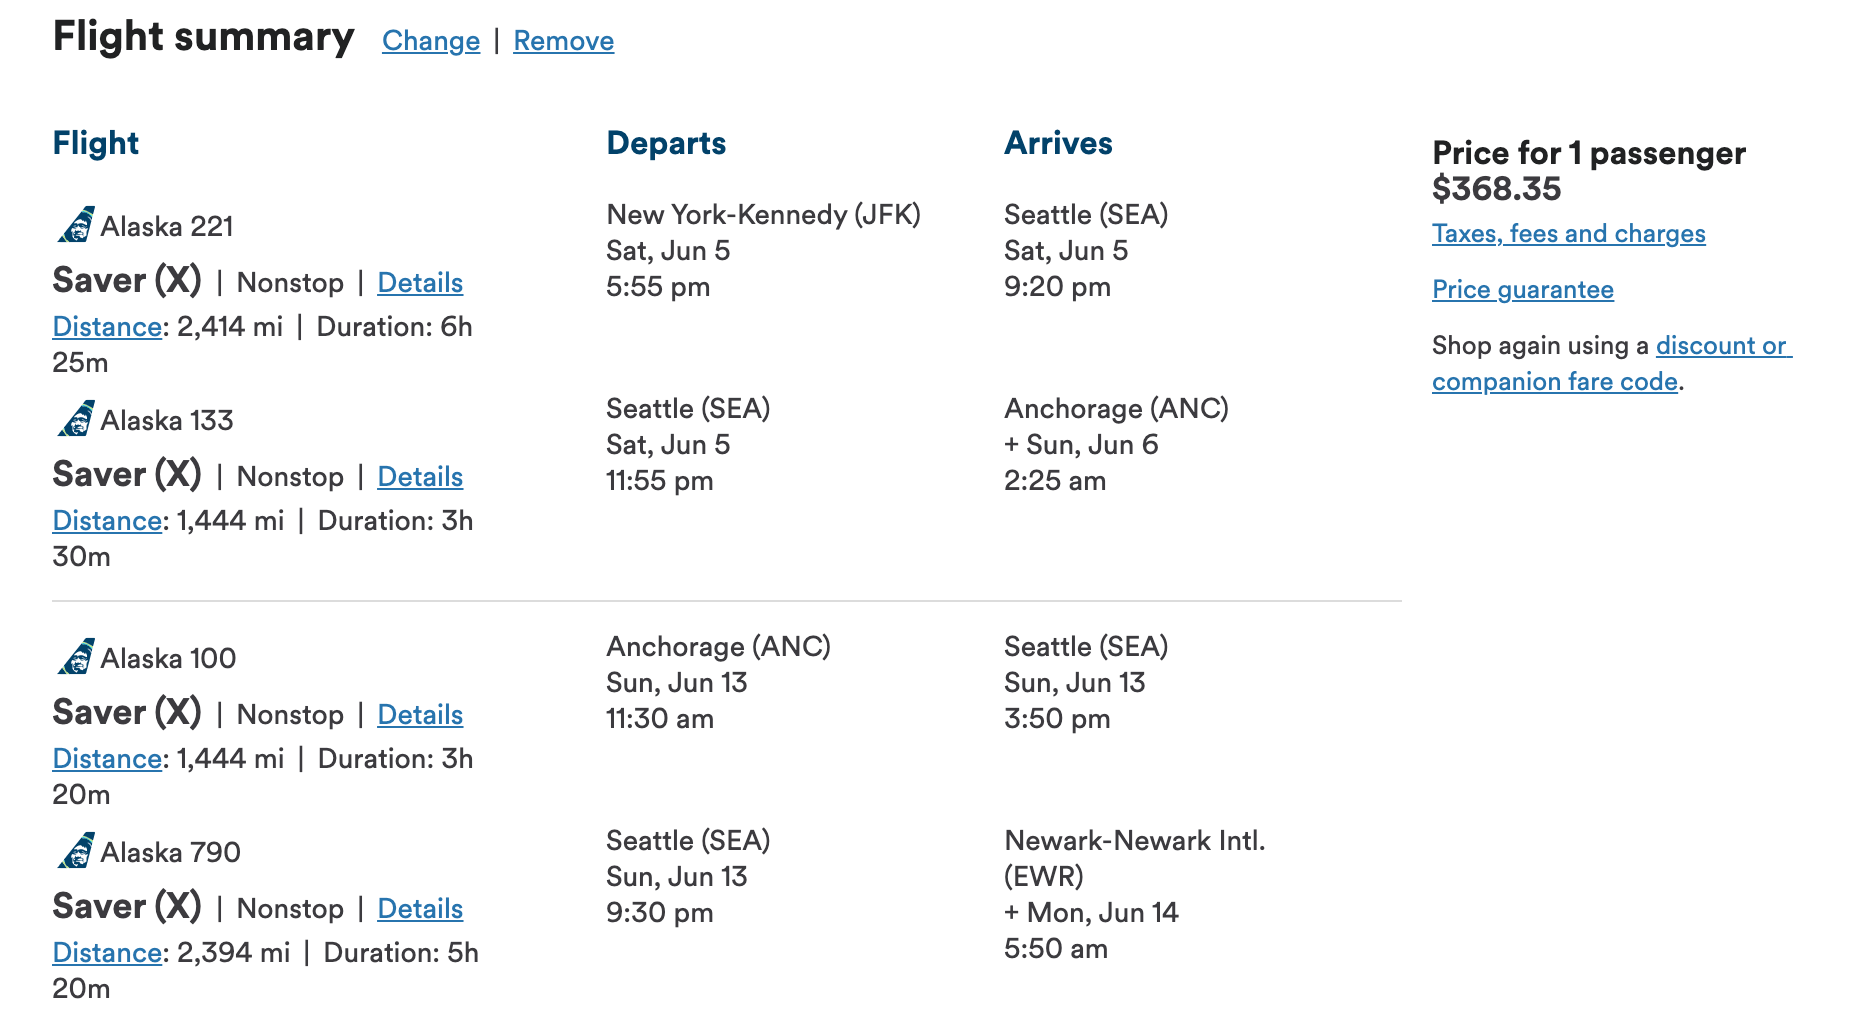Click the $368.35 price amount
1864x1020 pixels.
click(1496, 189)
